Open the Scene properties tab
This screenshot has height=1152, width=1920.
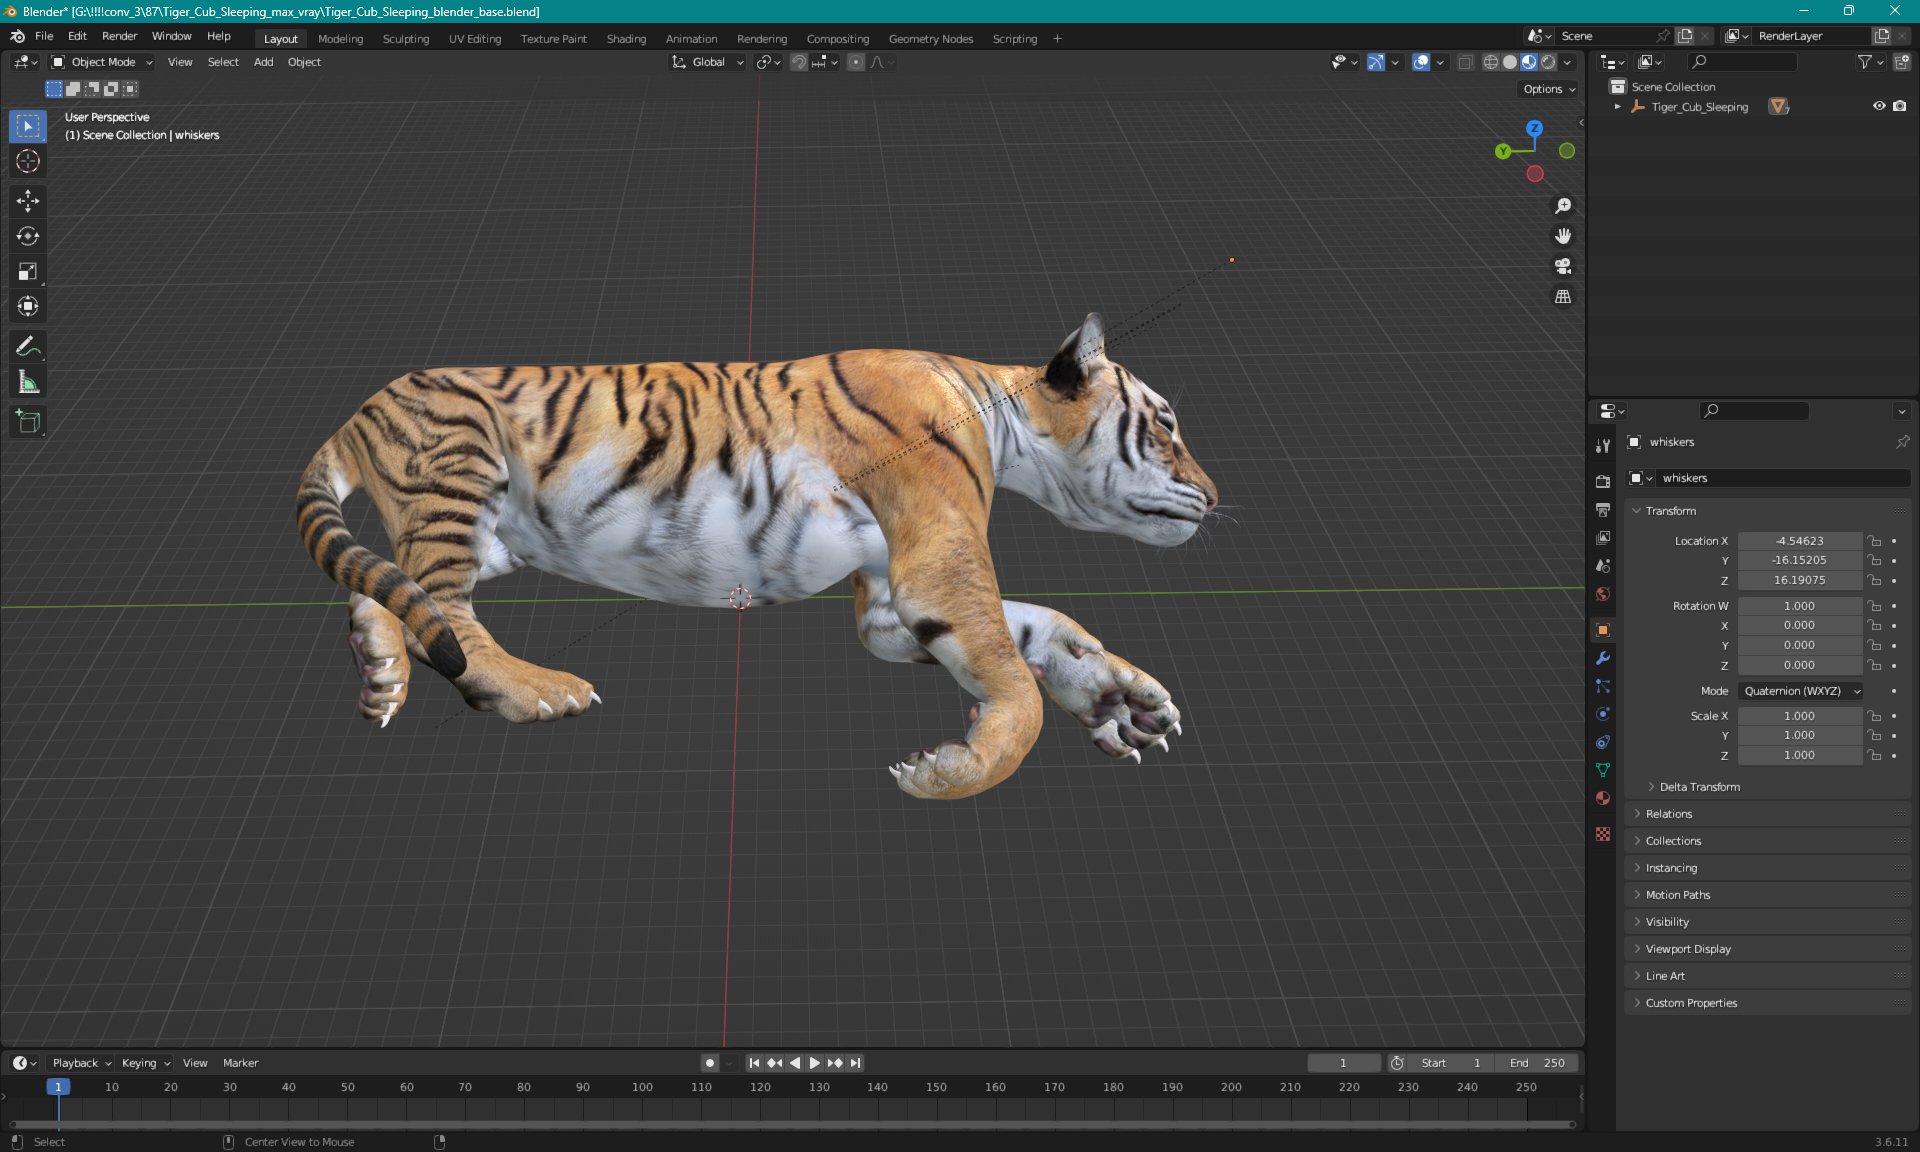click(1603, 565)
